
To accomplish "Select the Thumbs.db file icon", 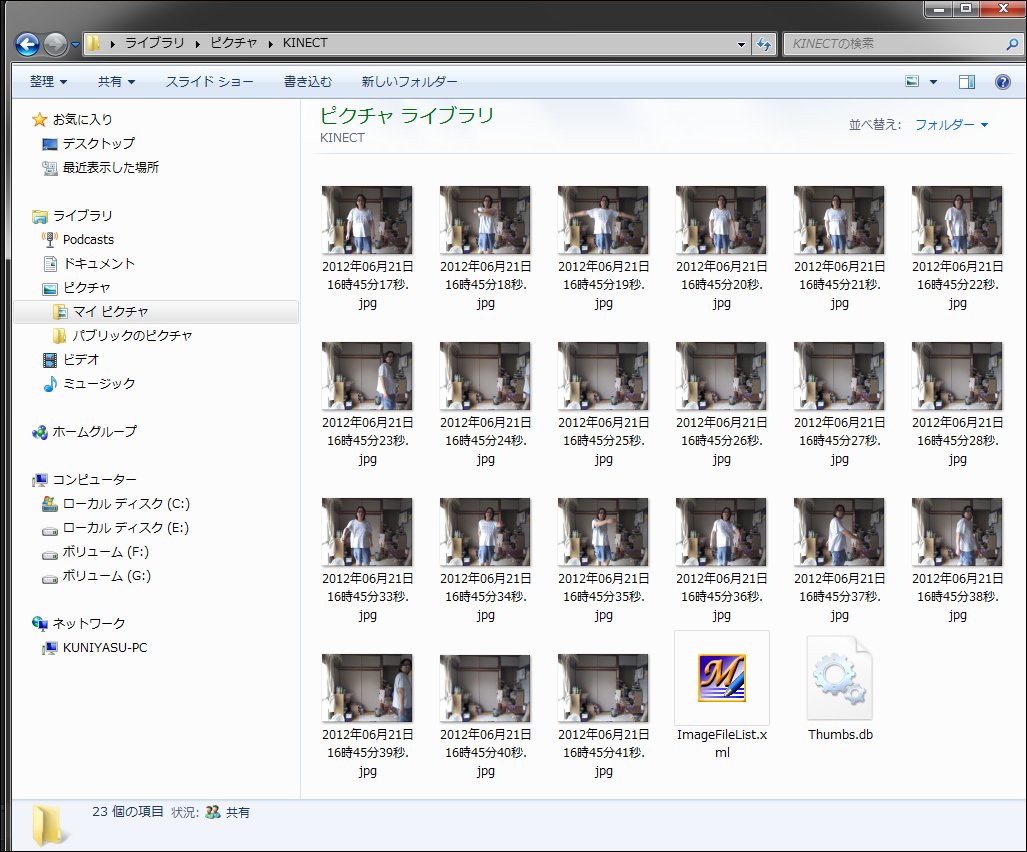I will 840,678.
